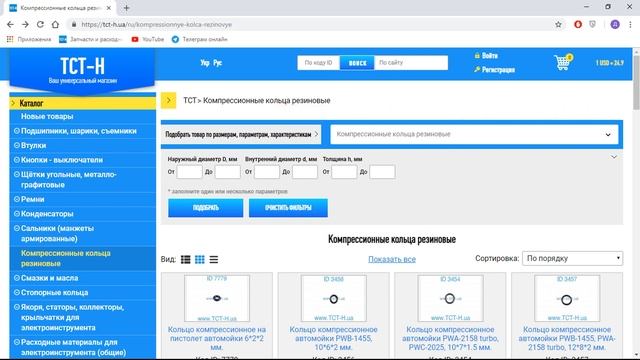Focus Внутренний диаметр 'От' field
Image resolution: width=640 pixels, height=360 pixels.
tap(267, 172)
